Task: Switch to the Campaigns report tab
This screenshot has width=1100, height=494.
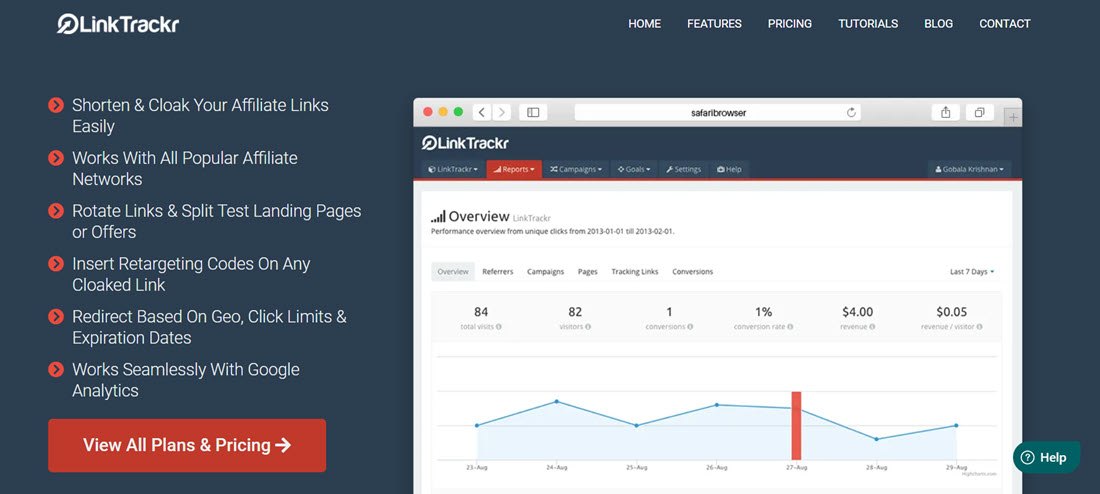Action: click(545, 272)
